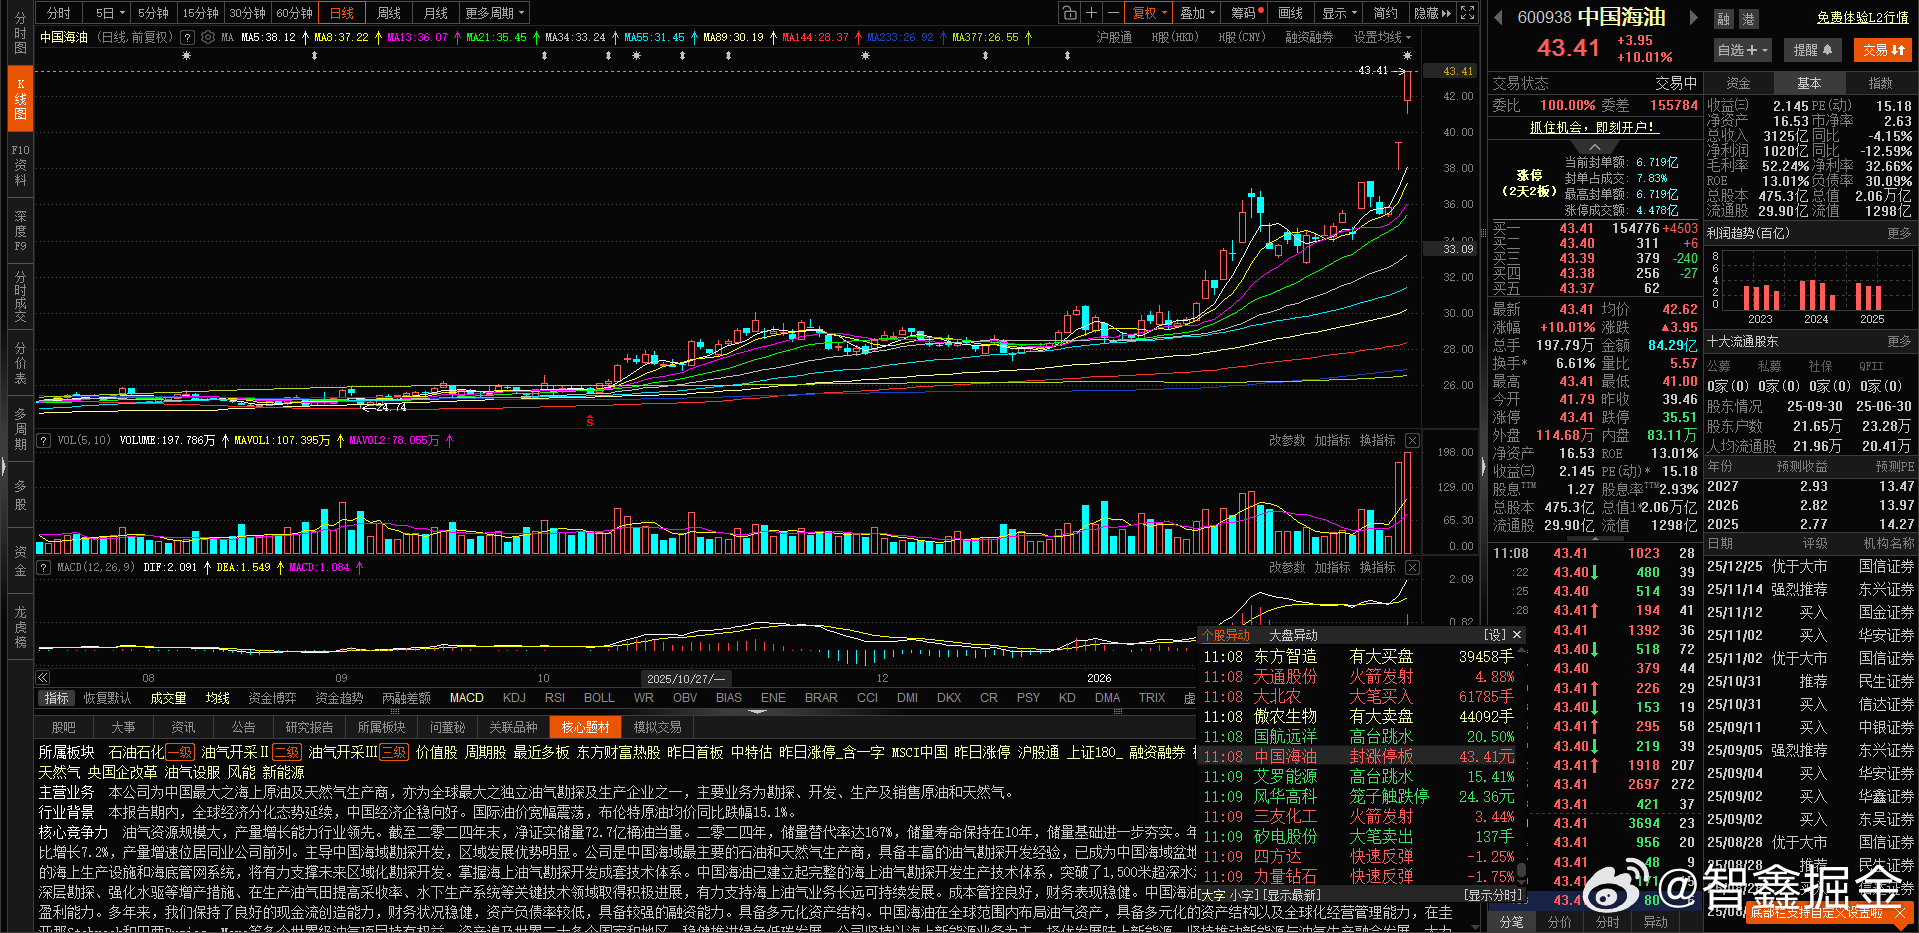Click 中国海油 row in 个股异动 list
Image resolution: width=1919 pixels, height=933 pixels.
1357,757
